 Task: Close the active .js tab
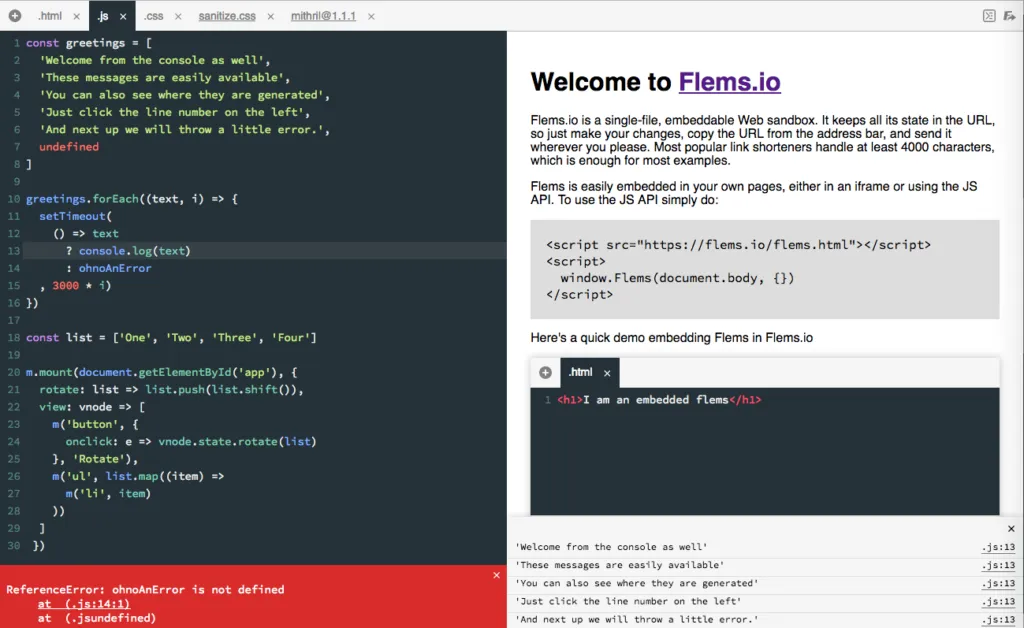coord(123,17)
